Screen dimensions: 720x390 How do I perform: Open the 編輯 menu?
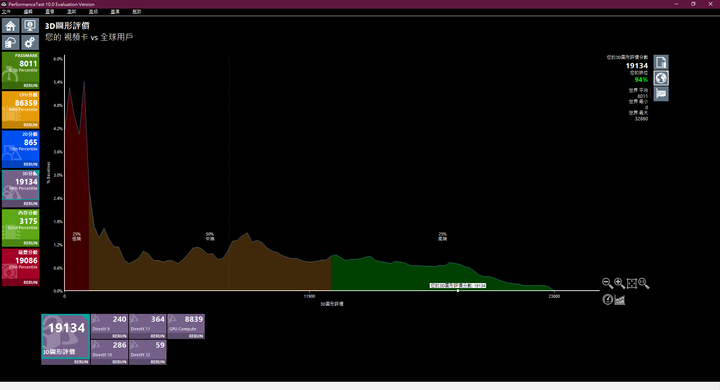pyautogui.click(x=28, y=11)
